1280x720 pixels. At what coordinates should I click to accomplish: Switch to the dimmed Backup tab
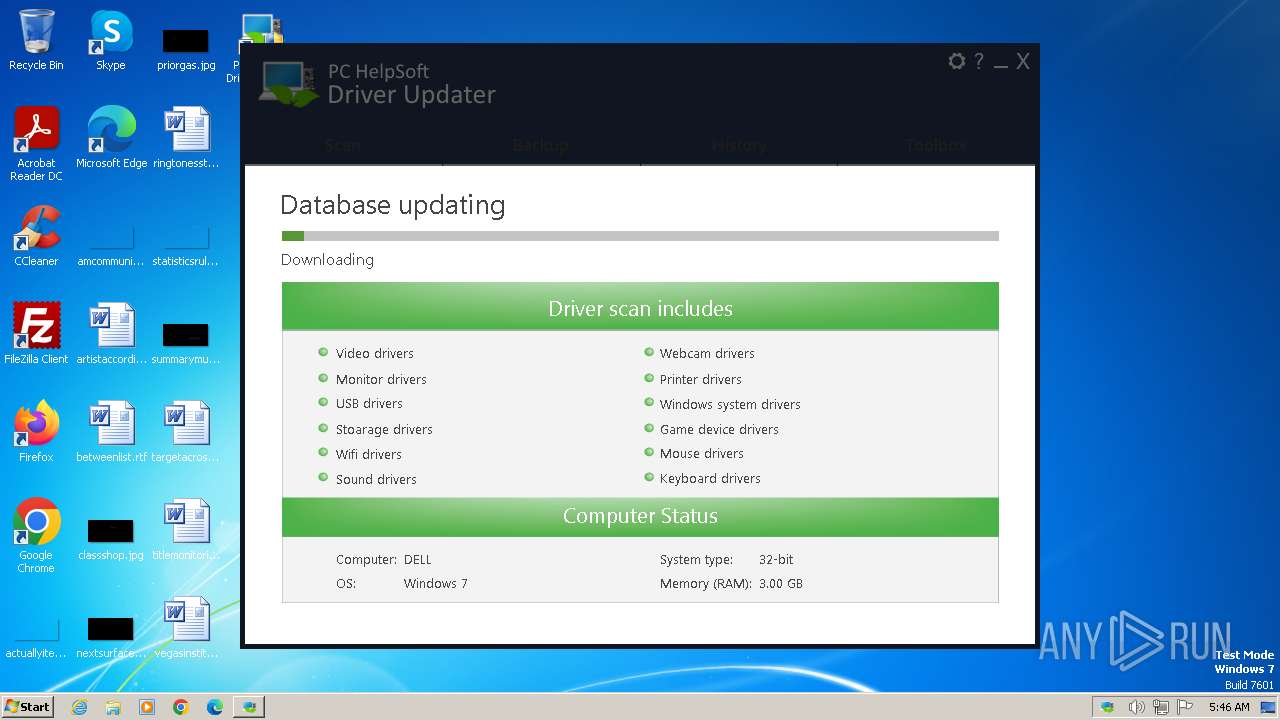point(541,145)
